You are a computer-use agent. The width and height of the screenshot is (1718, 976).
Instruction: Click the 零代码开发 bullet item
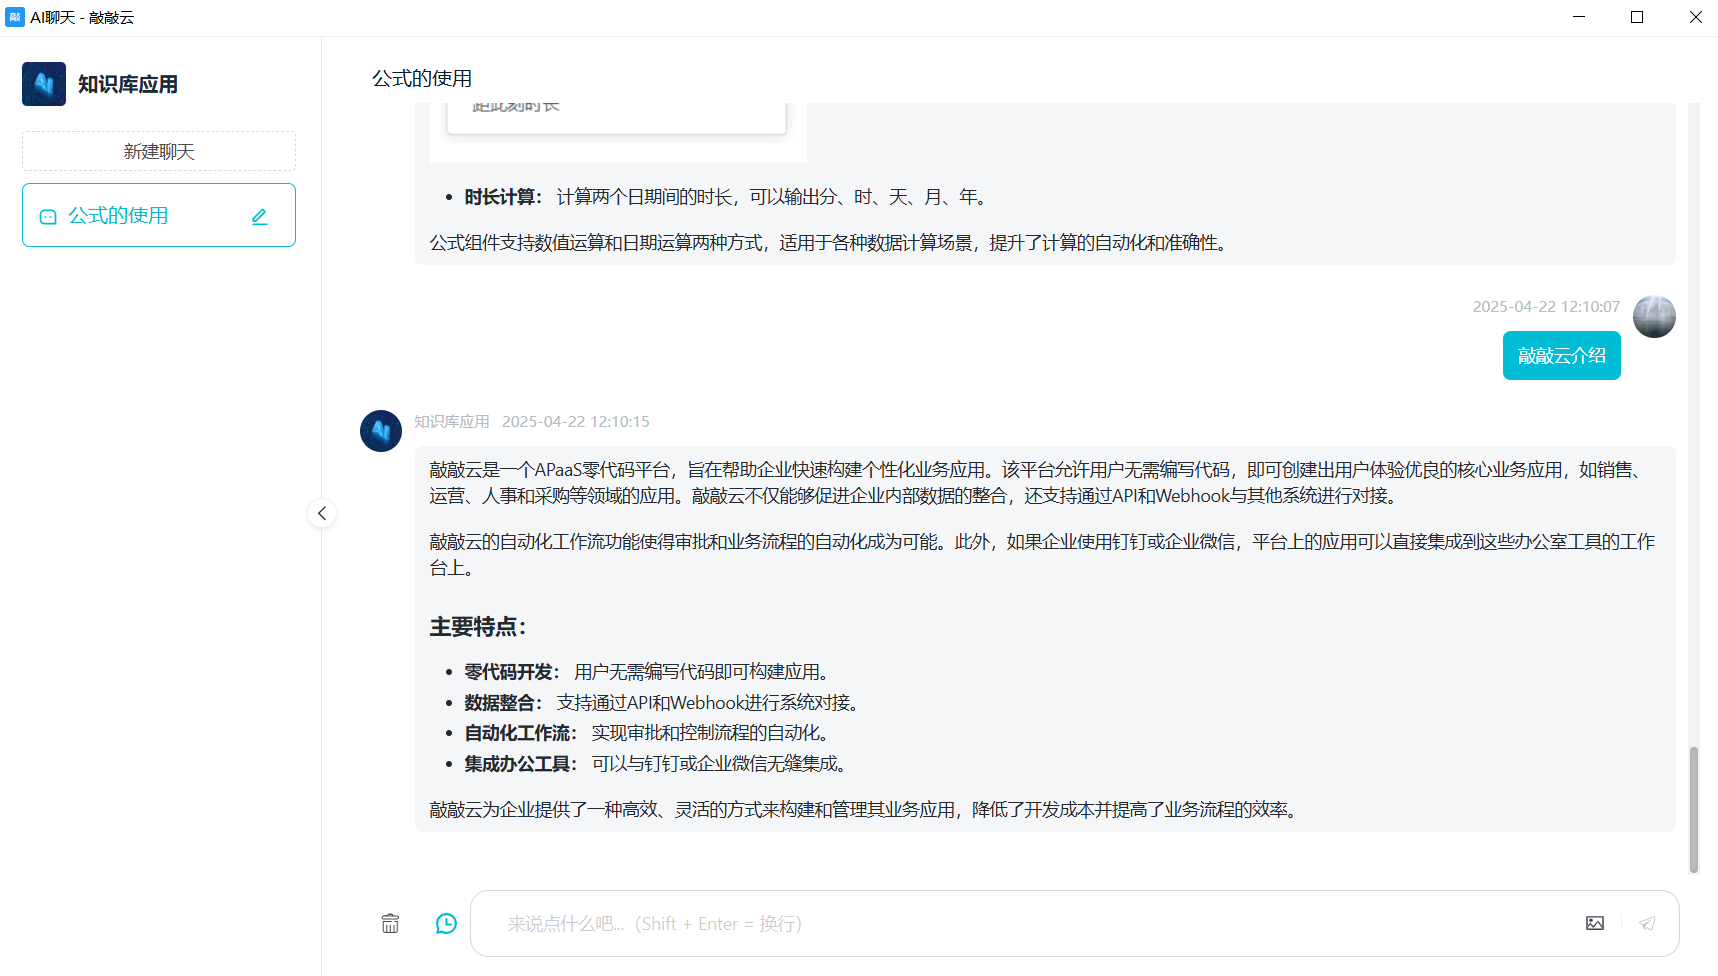(647, 672)
